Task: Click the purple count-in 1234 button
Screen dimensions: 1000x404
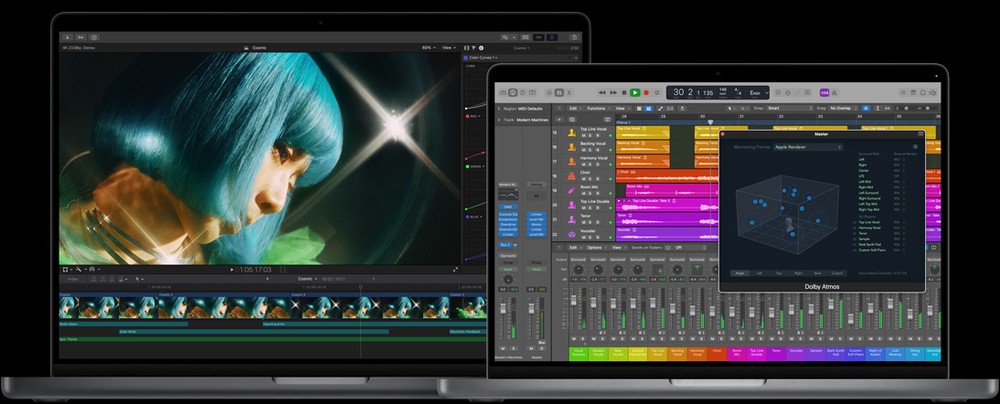Action: click(x=825, y=92)
